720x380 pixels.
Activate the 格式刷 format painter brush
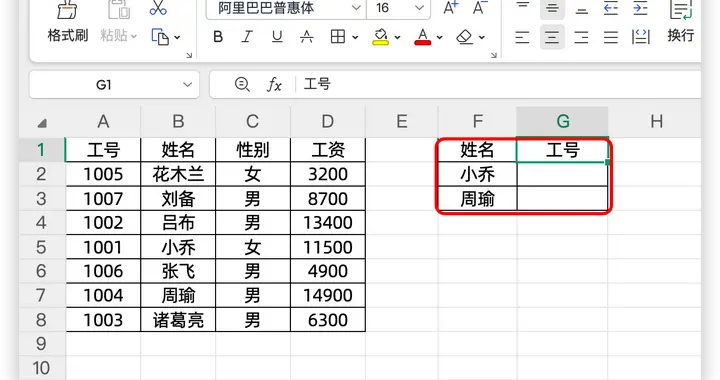tap(68, 22)
